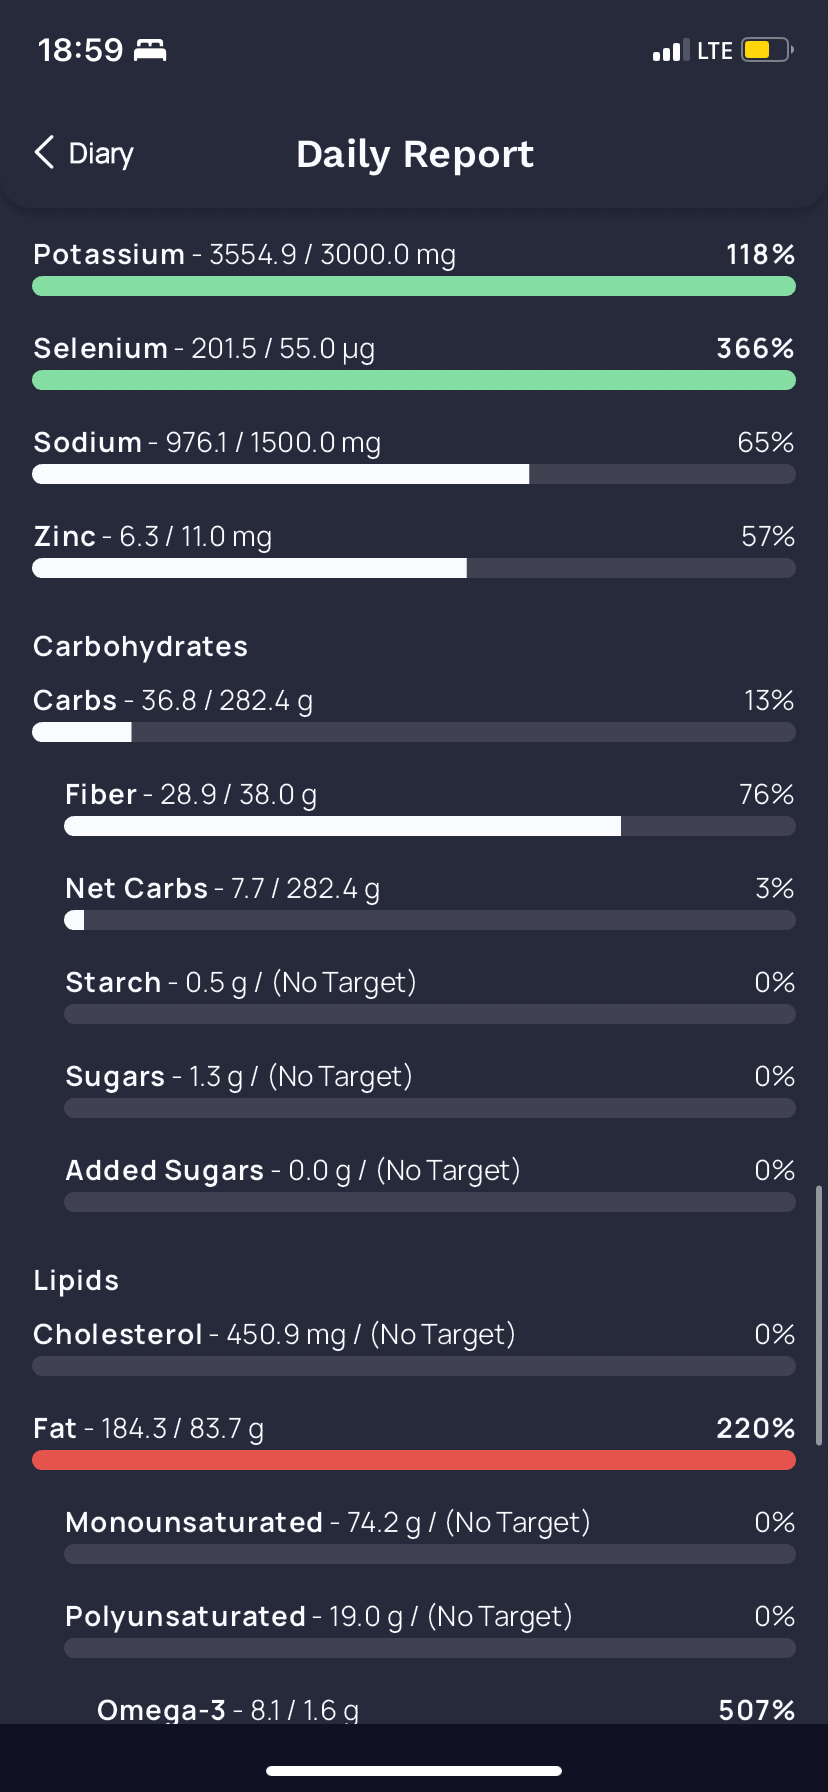Select the Carbohydrates section header
This screenshot has width=828, height=1792.
141,646
